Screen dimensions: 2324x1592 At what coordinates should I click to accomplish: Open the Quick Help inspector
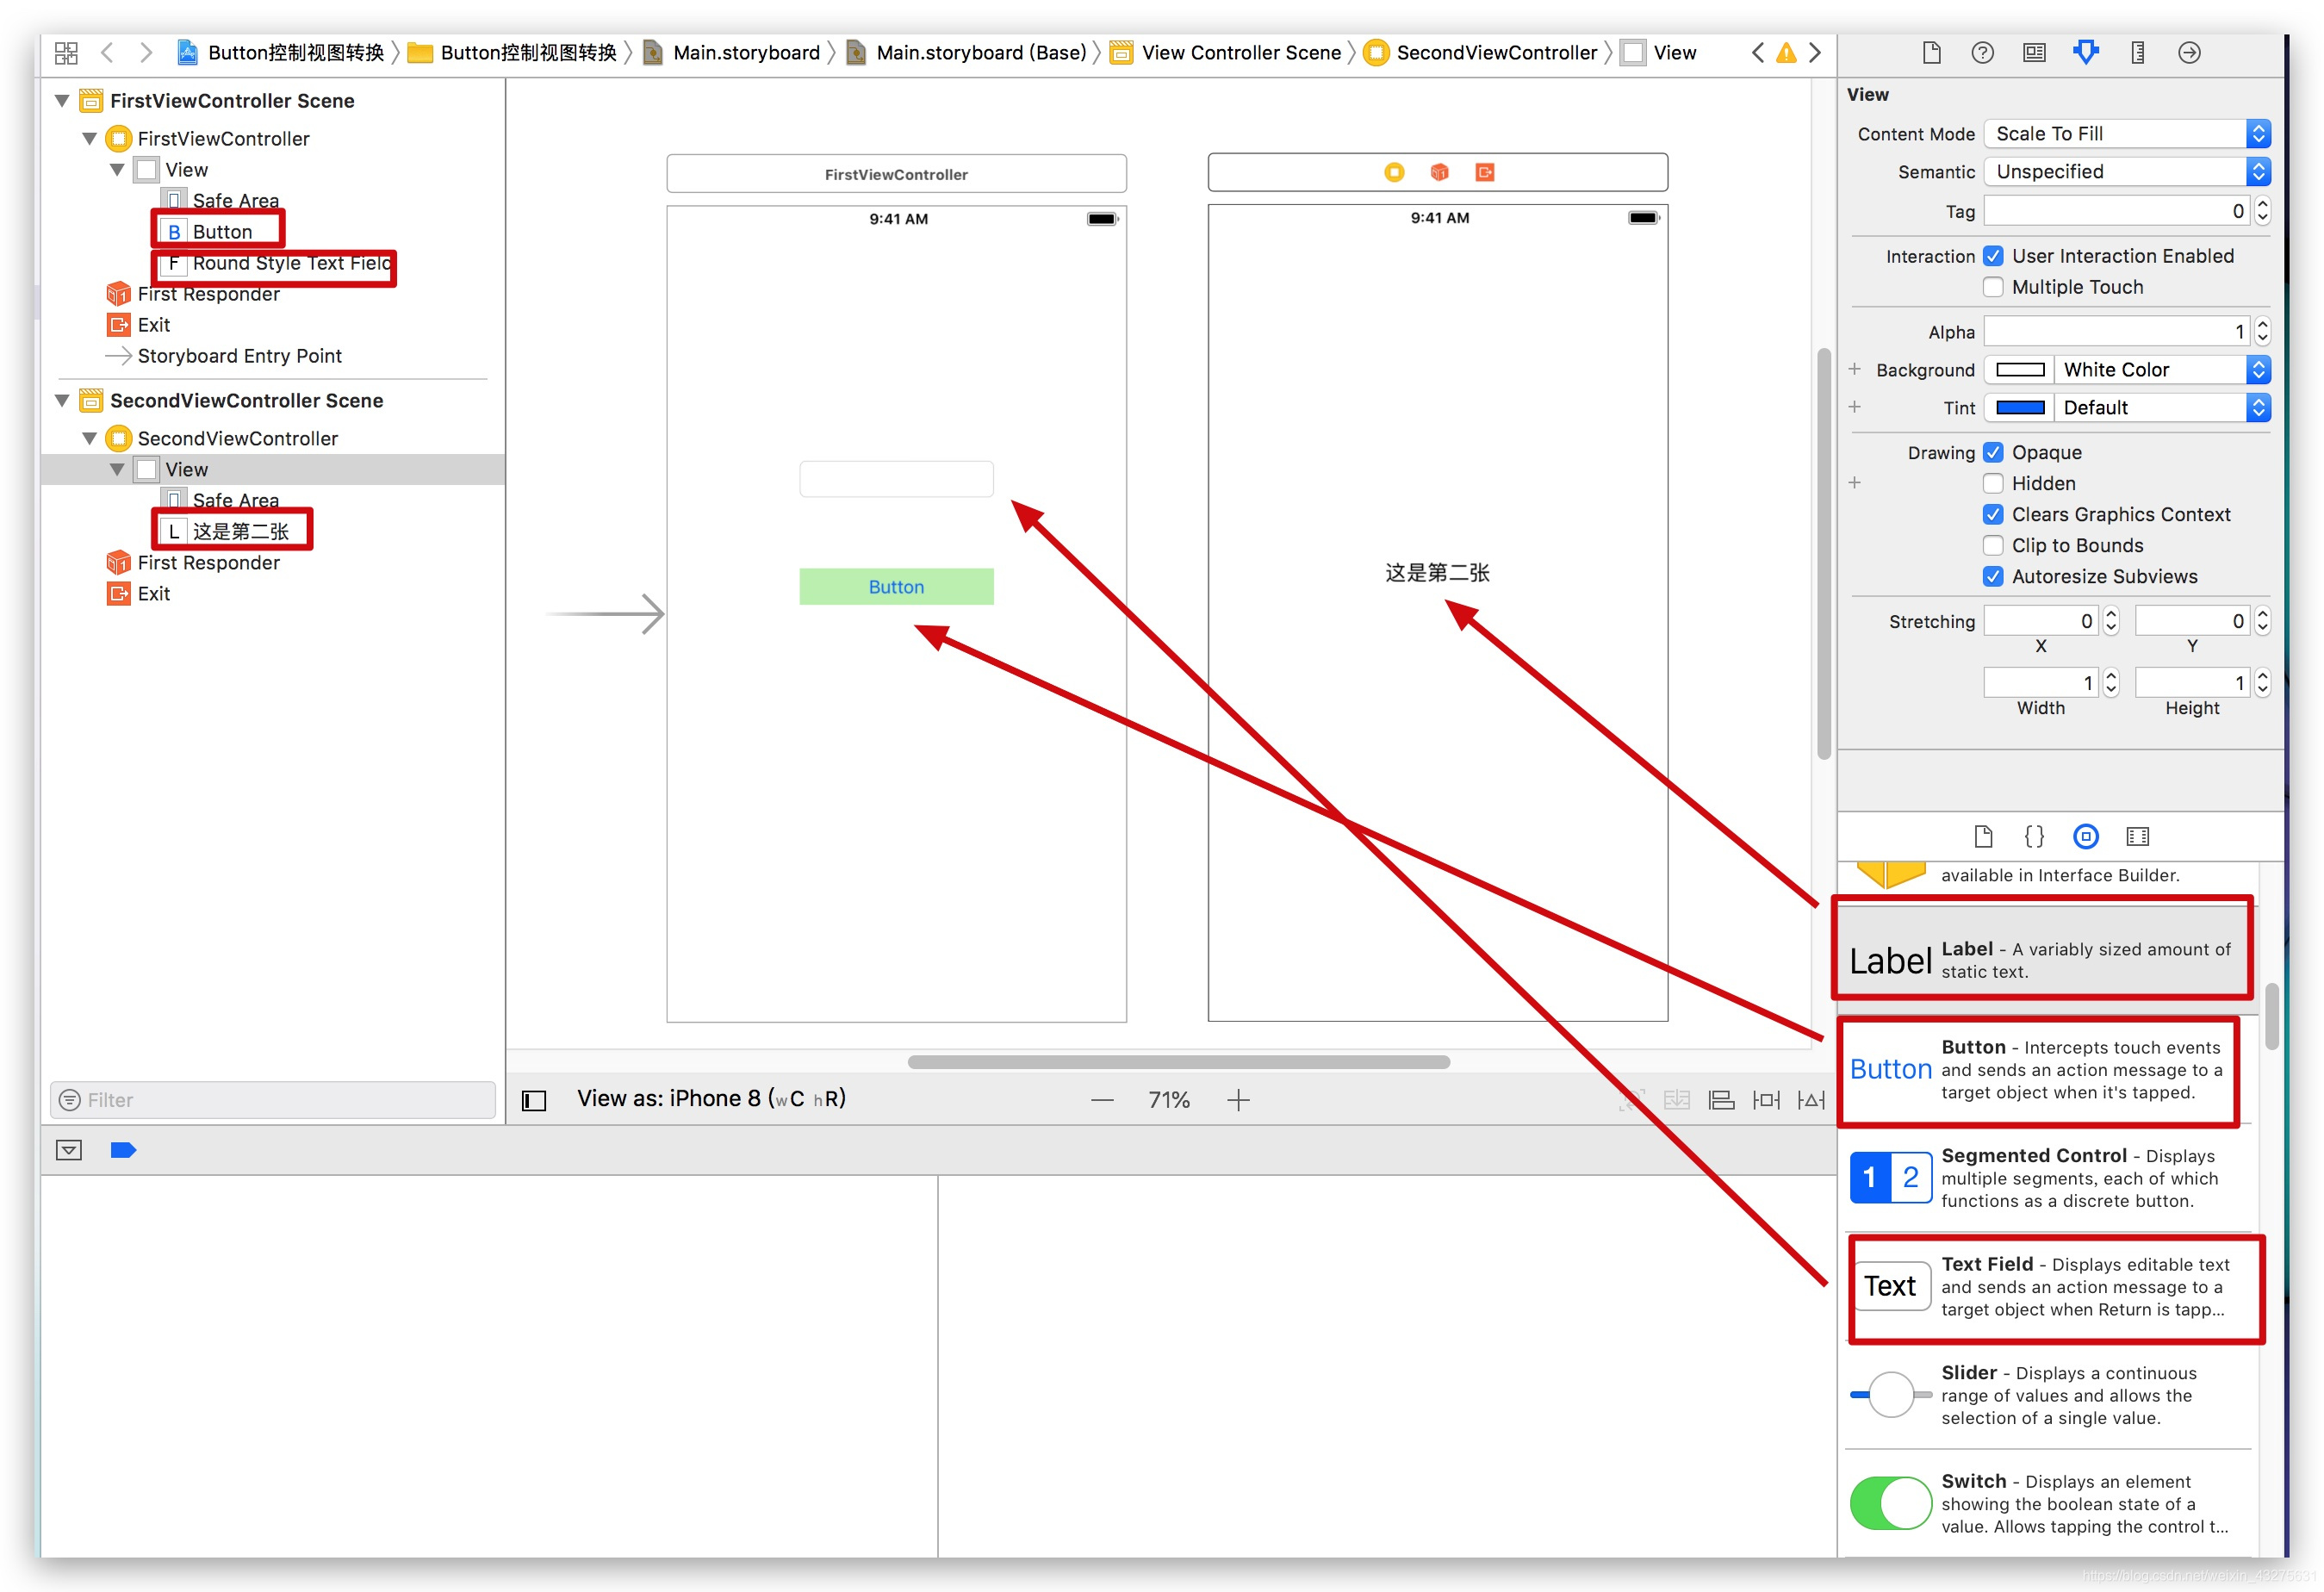(1982, 52)
